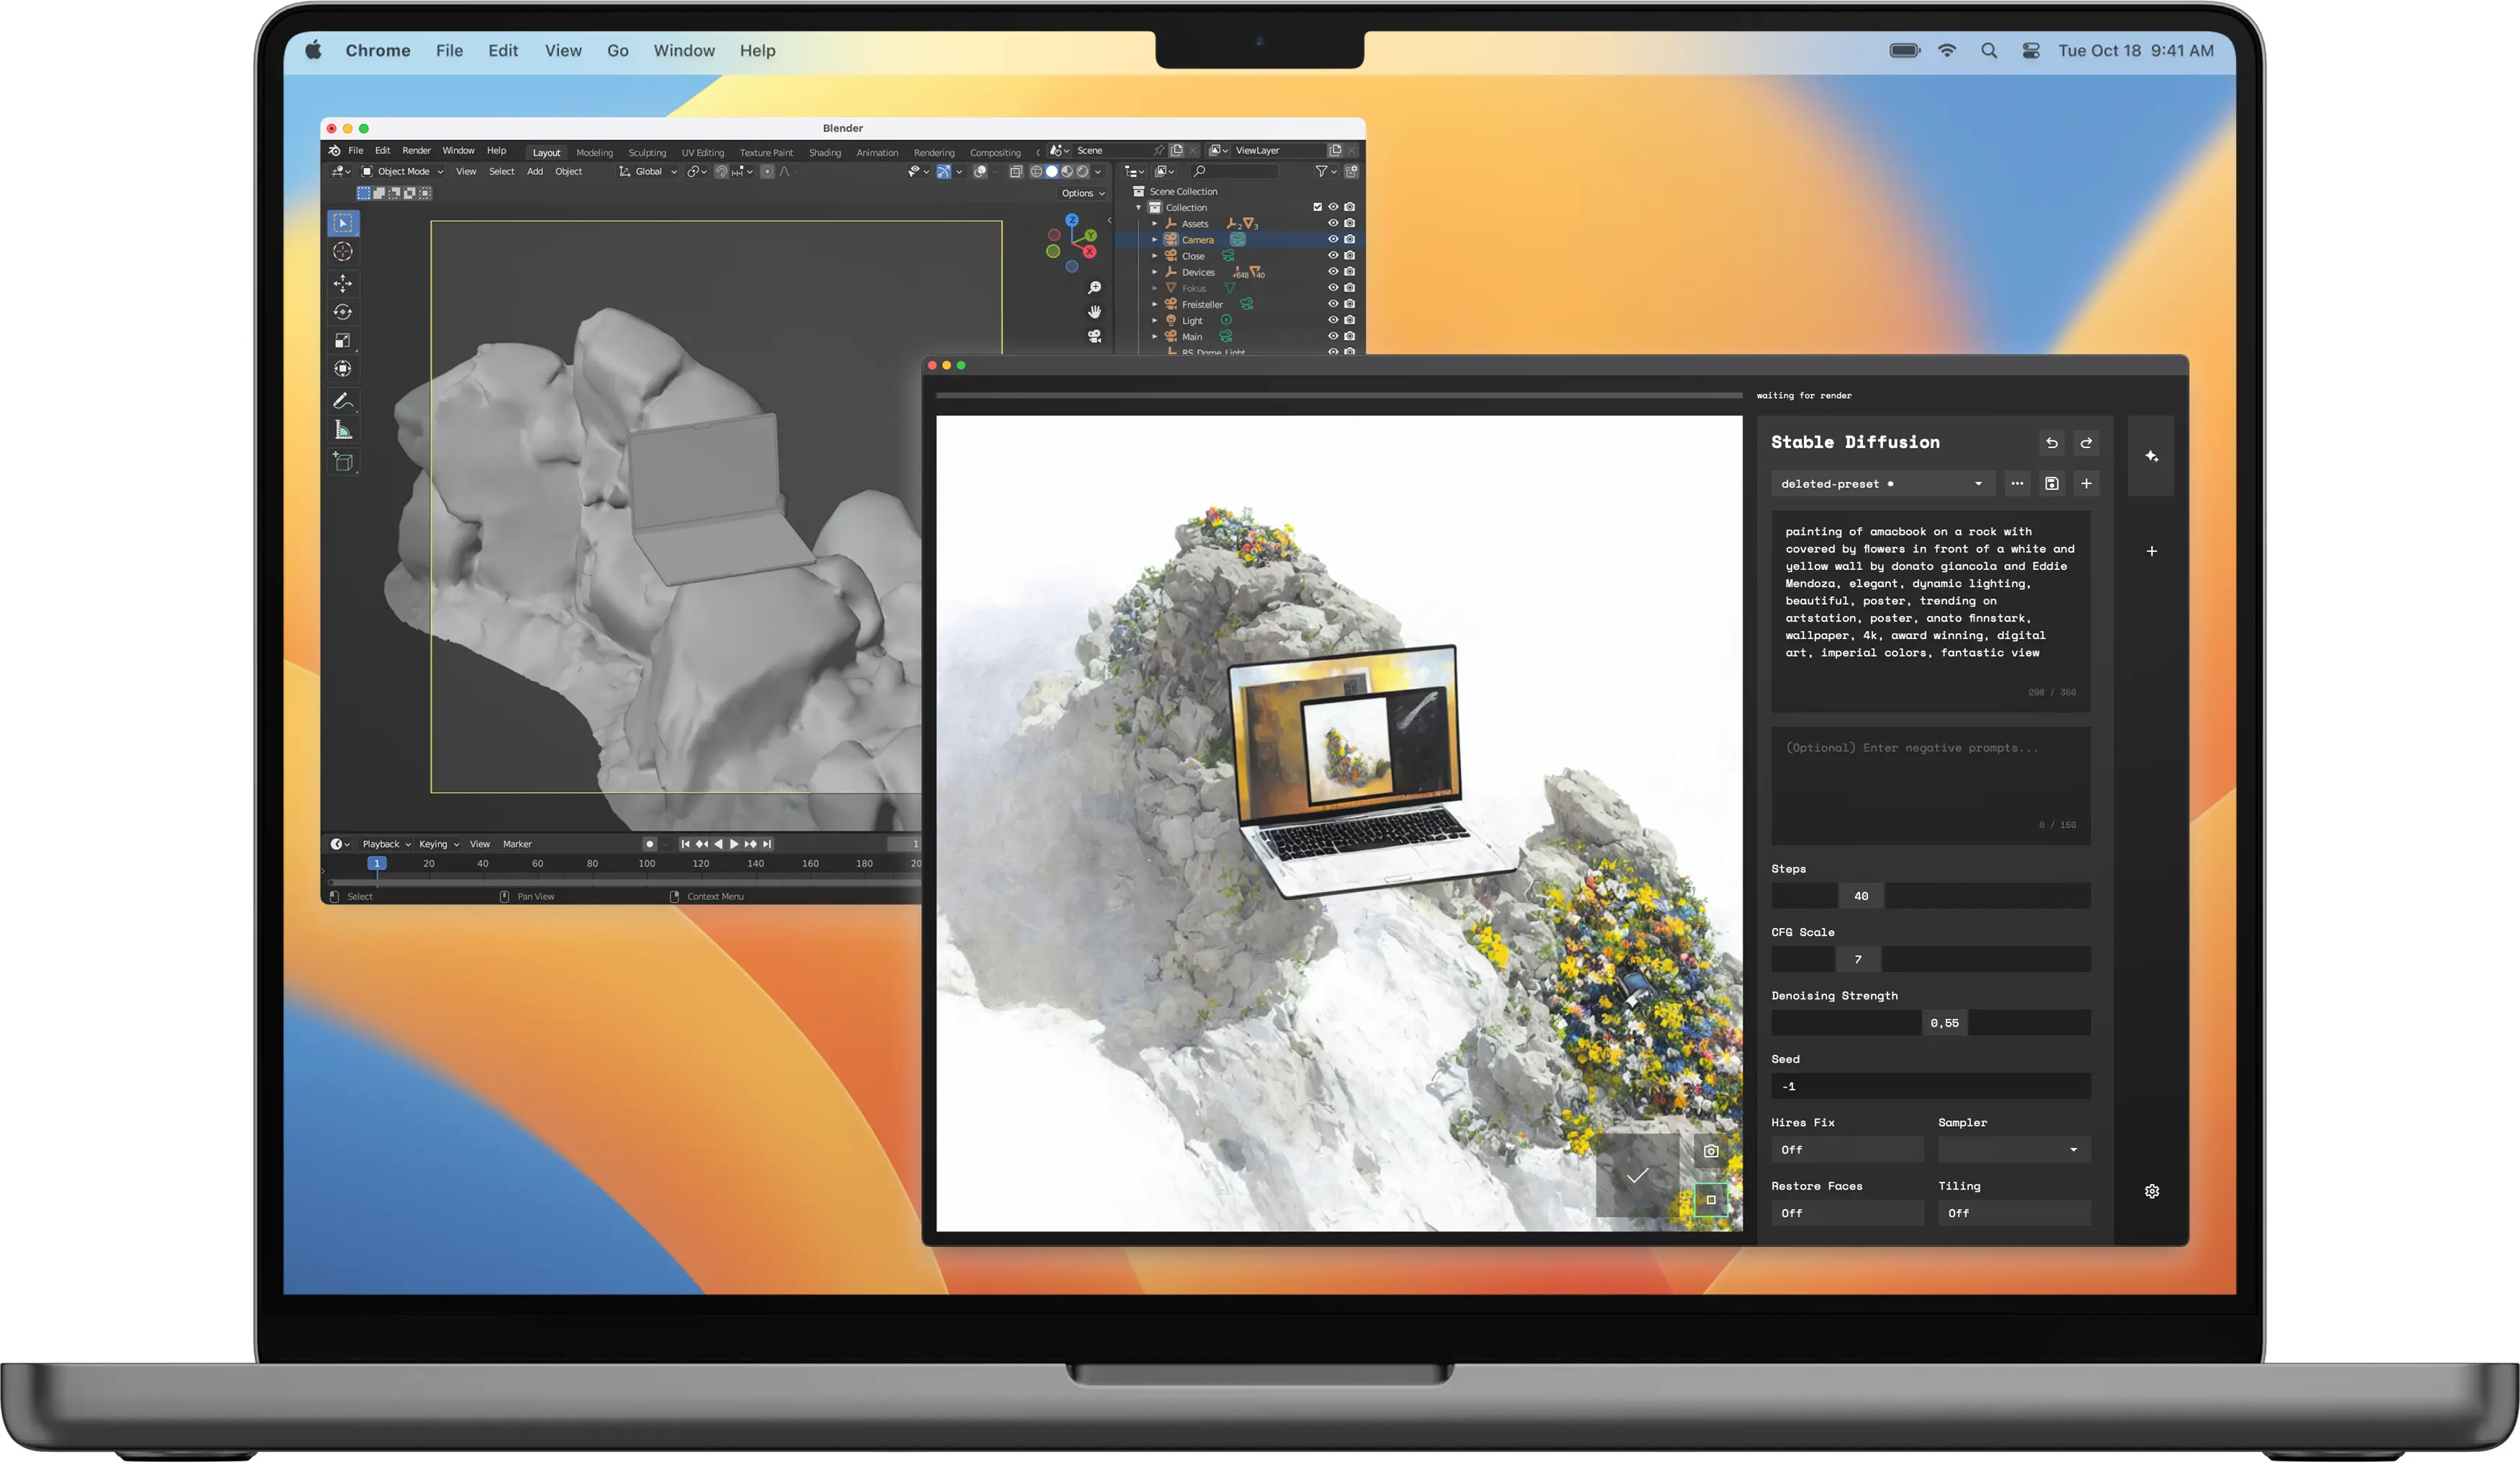Viewport: 2520px width, 1462px height.
Task: Redo the Stable Diffusion change
Action: point(2086,442)
